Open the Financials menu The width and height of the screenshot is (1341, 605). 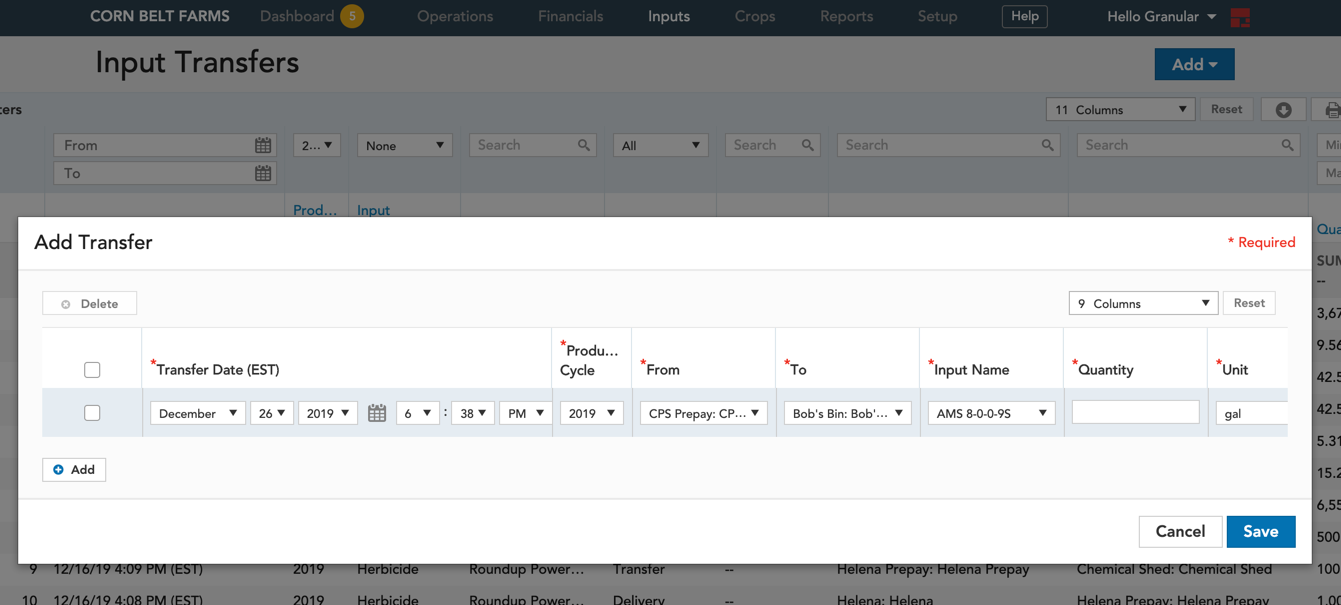(x=570, y=17)
